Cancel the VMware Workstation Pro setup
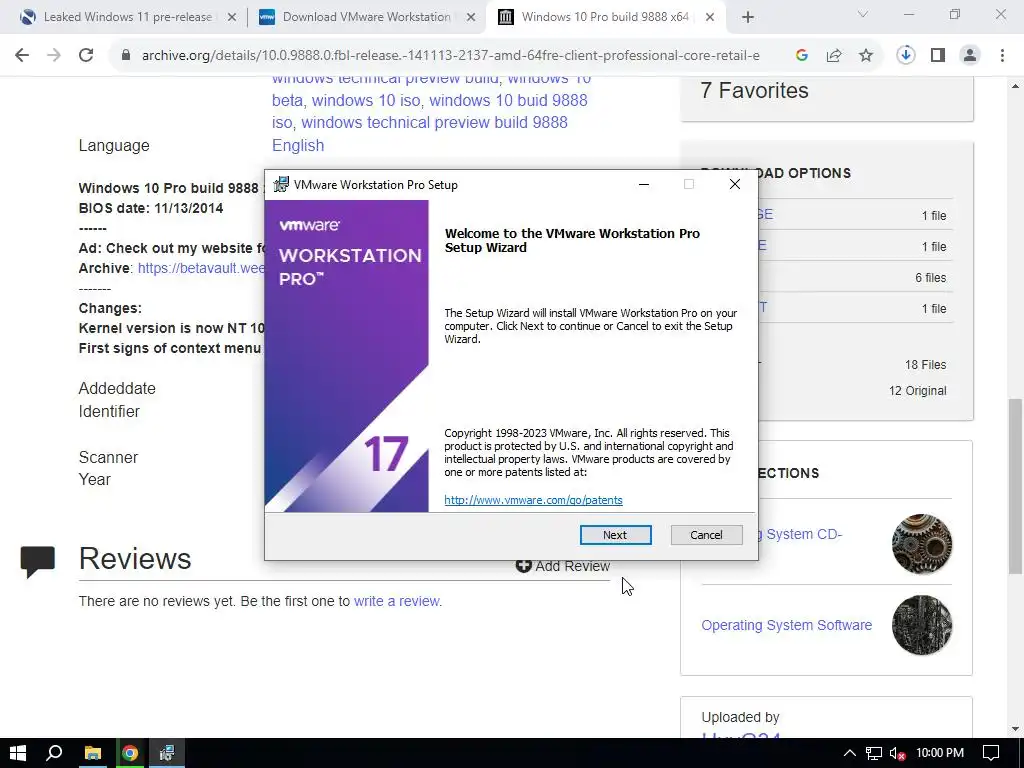This screenshot has width=1024, height=768. pyautogui.click(x=706, y=535)
